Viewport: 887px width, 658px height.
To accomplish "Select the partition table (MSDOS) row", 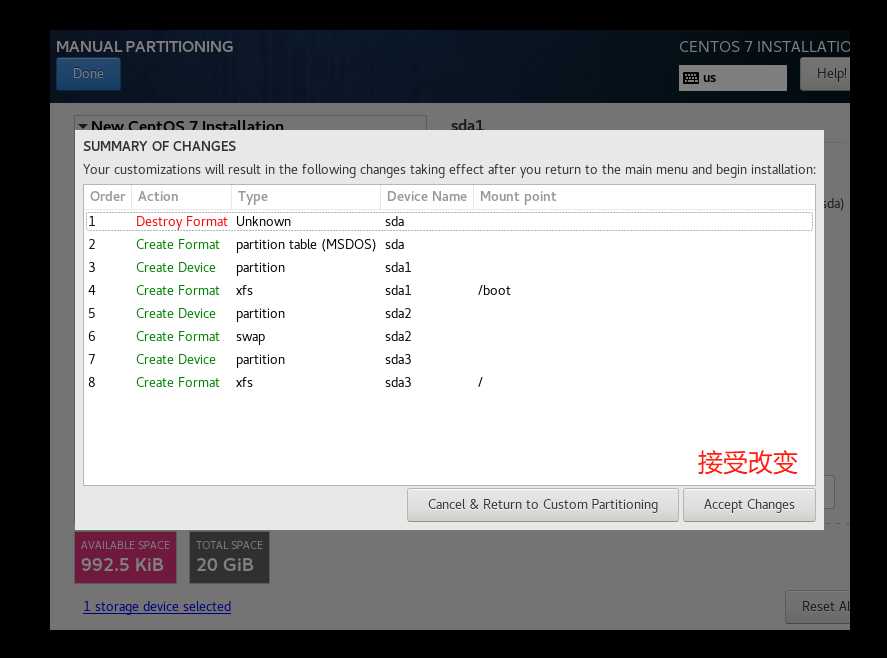I will pyautogui.click(x=449, y=244).
